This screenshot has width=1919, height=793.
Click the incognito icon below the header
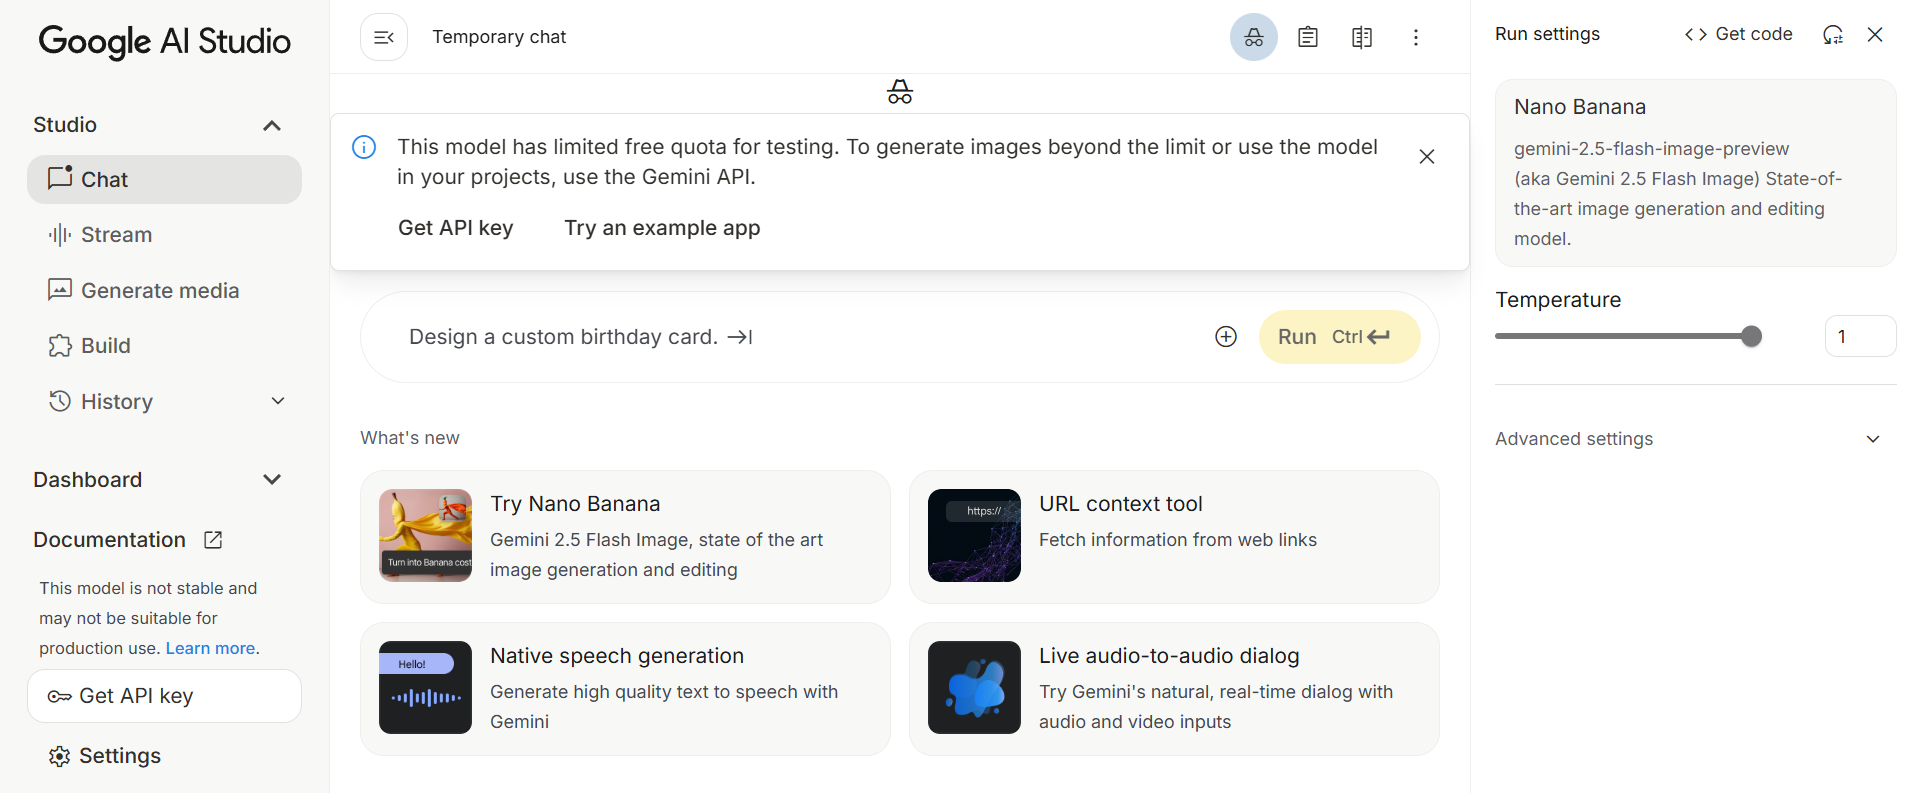coord(900,92)
